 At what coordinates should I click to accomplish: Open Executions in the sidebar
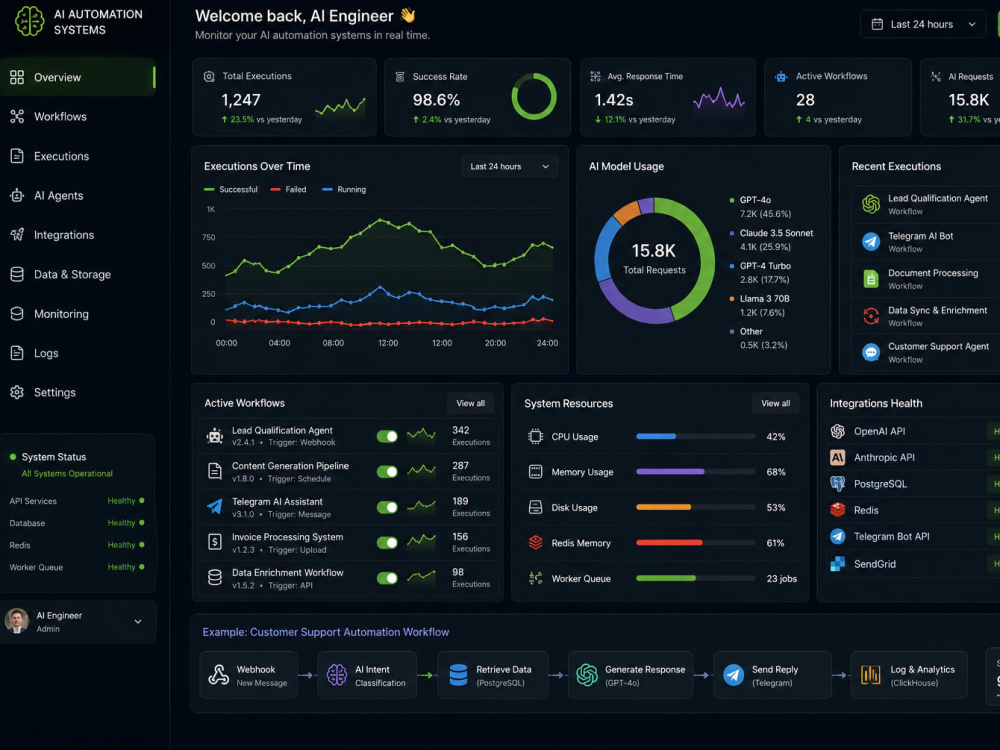click(78, 156)
